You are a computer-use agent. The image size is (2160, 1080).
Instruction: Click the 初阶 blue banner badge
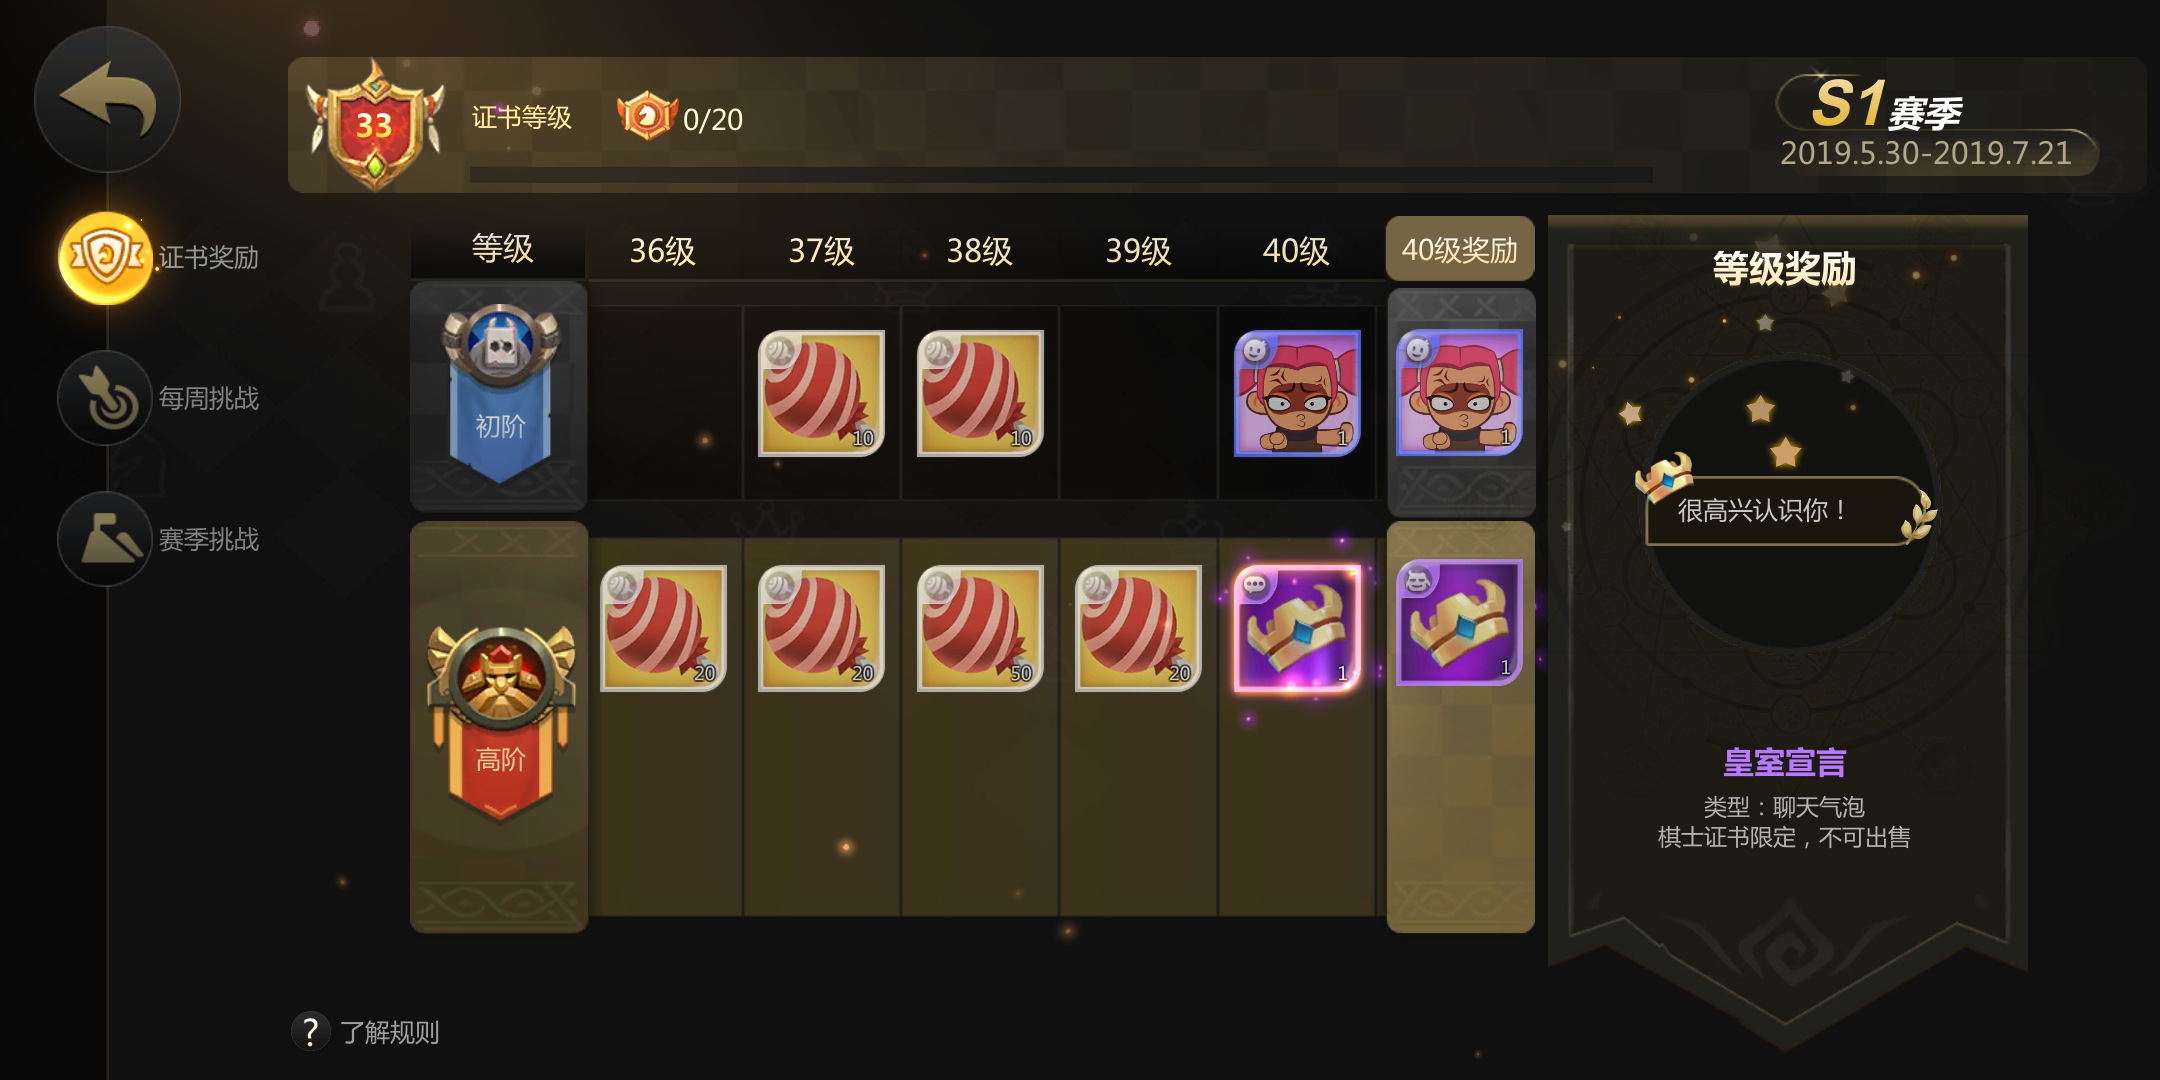point(500,393)
